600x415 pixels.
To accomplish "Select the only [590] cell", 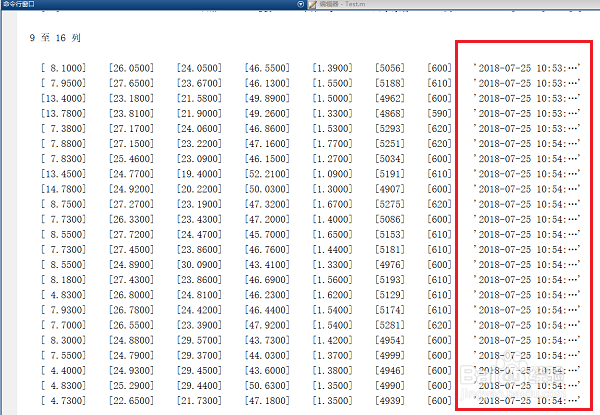I will (440, 114).
